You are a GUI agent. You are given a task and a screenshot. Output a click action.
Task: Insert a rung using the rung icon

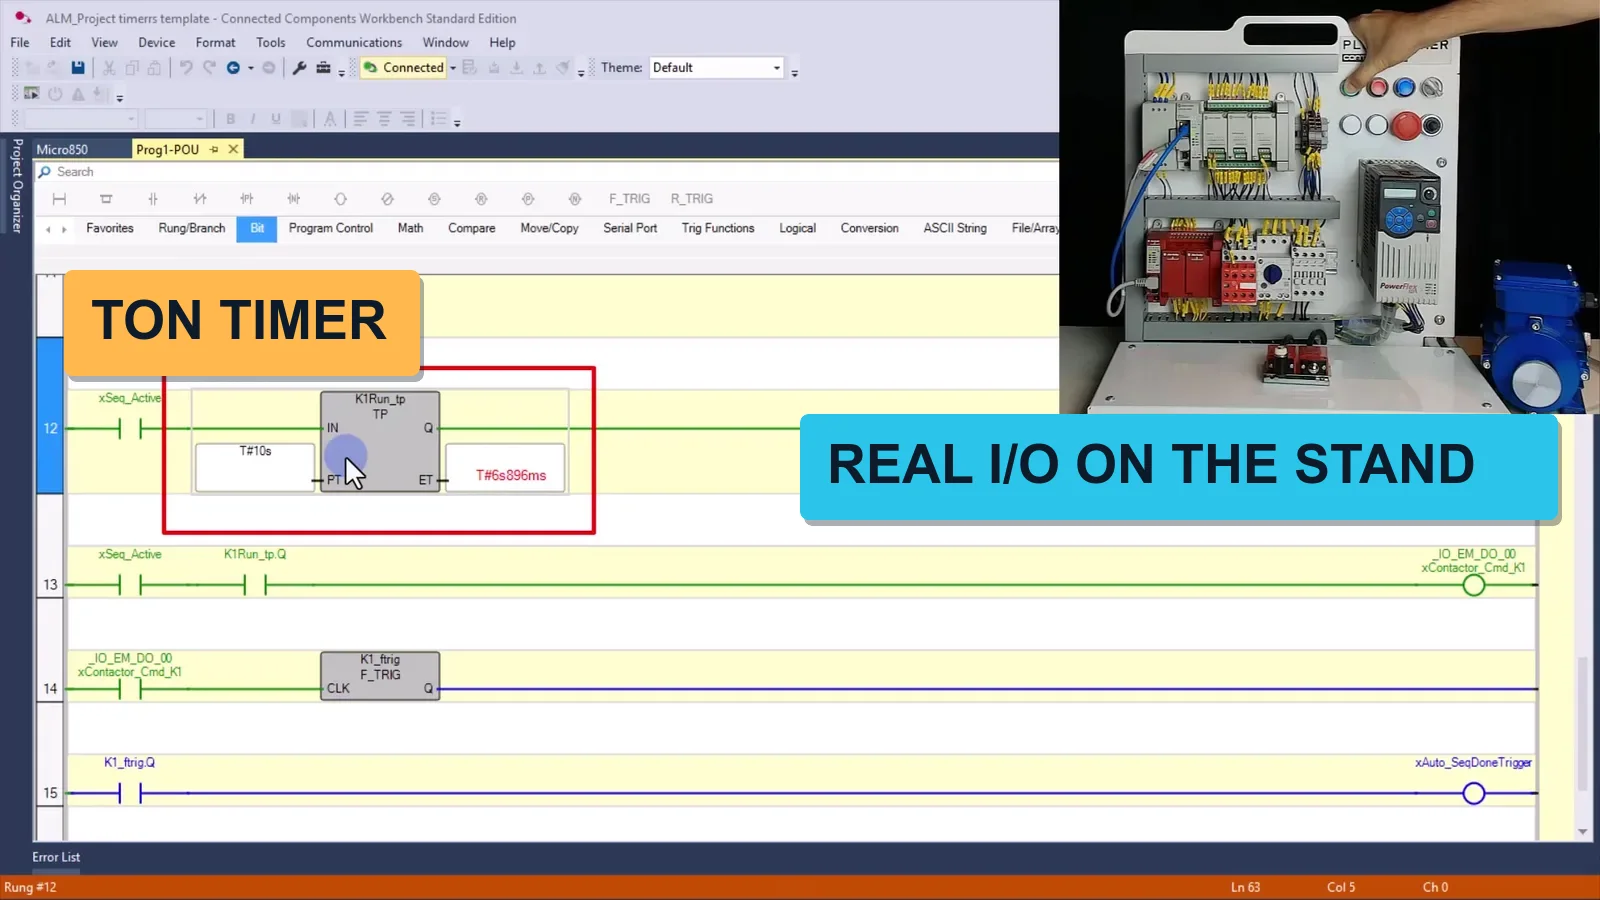[59, 199]
